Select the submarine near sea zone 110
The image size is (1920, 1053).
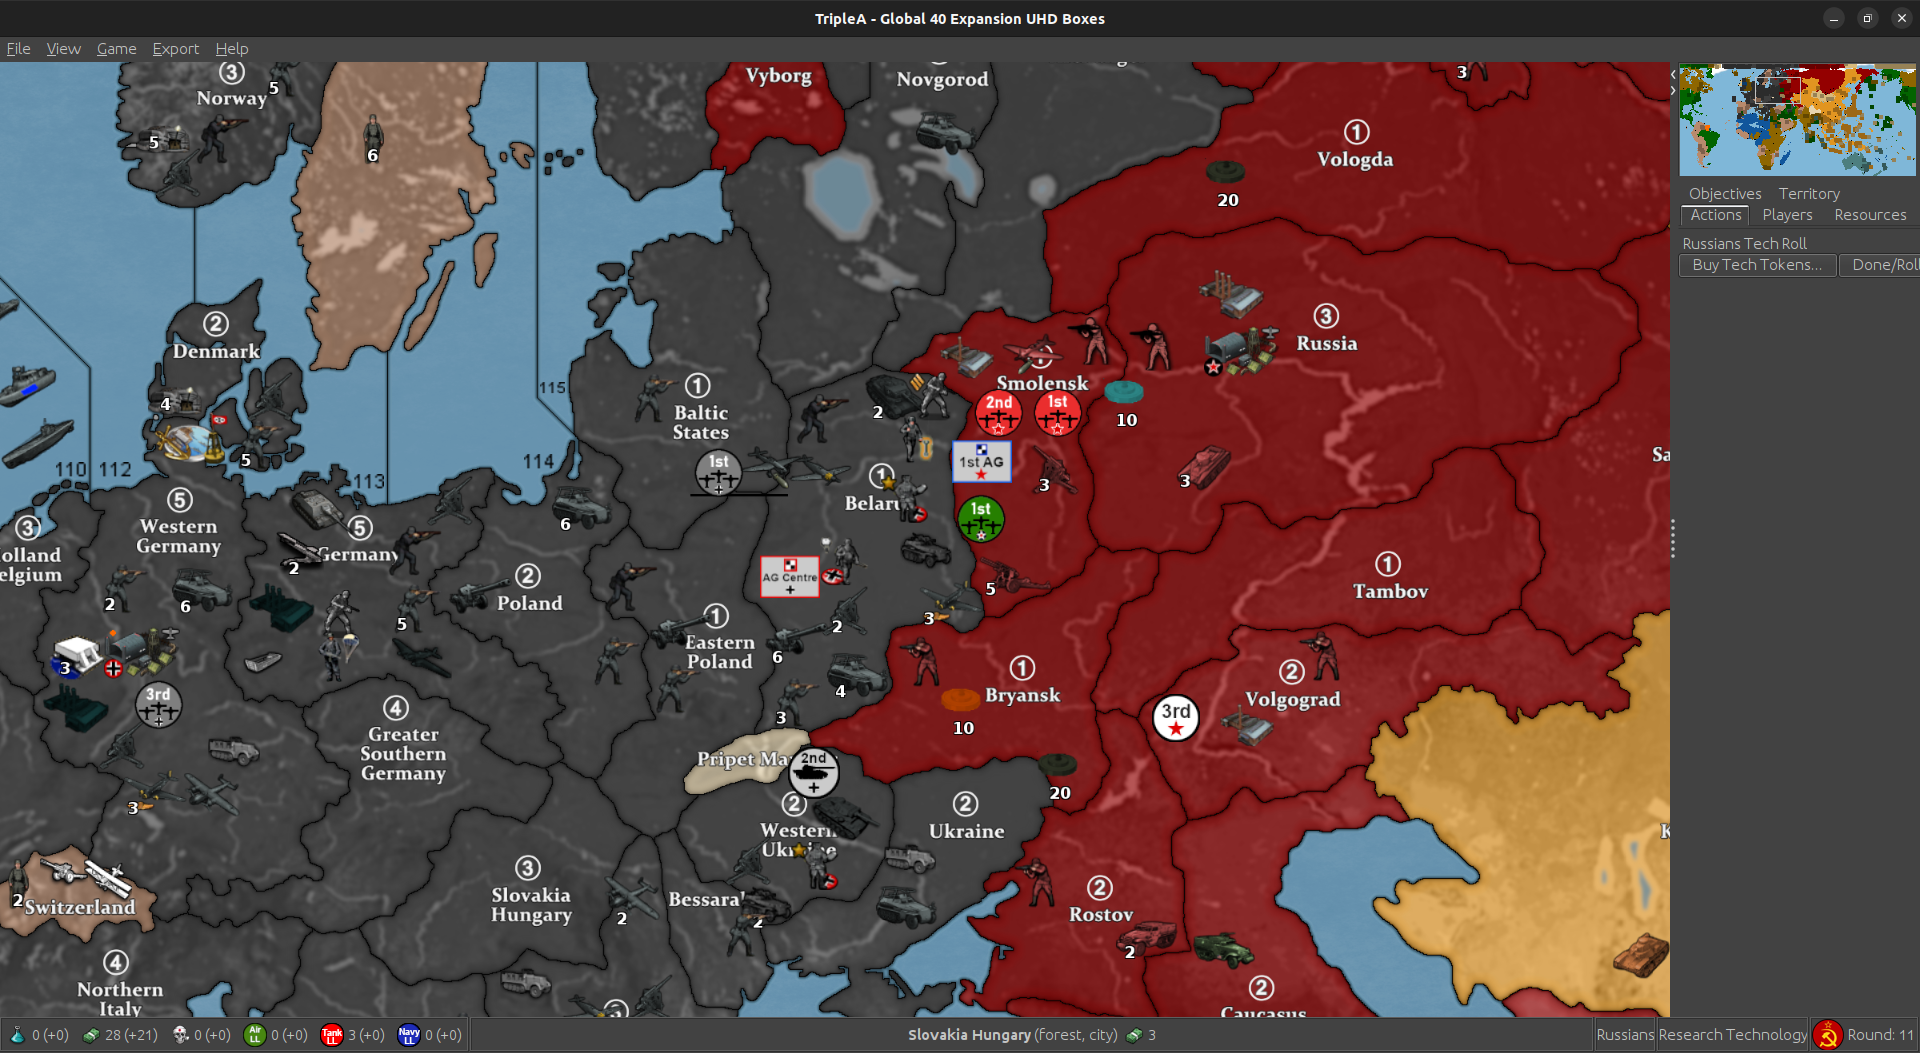[38, 444]
